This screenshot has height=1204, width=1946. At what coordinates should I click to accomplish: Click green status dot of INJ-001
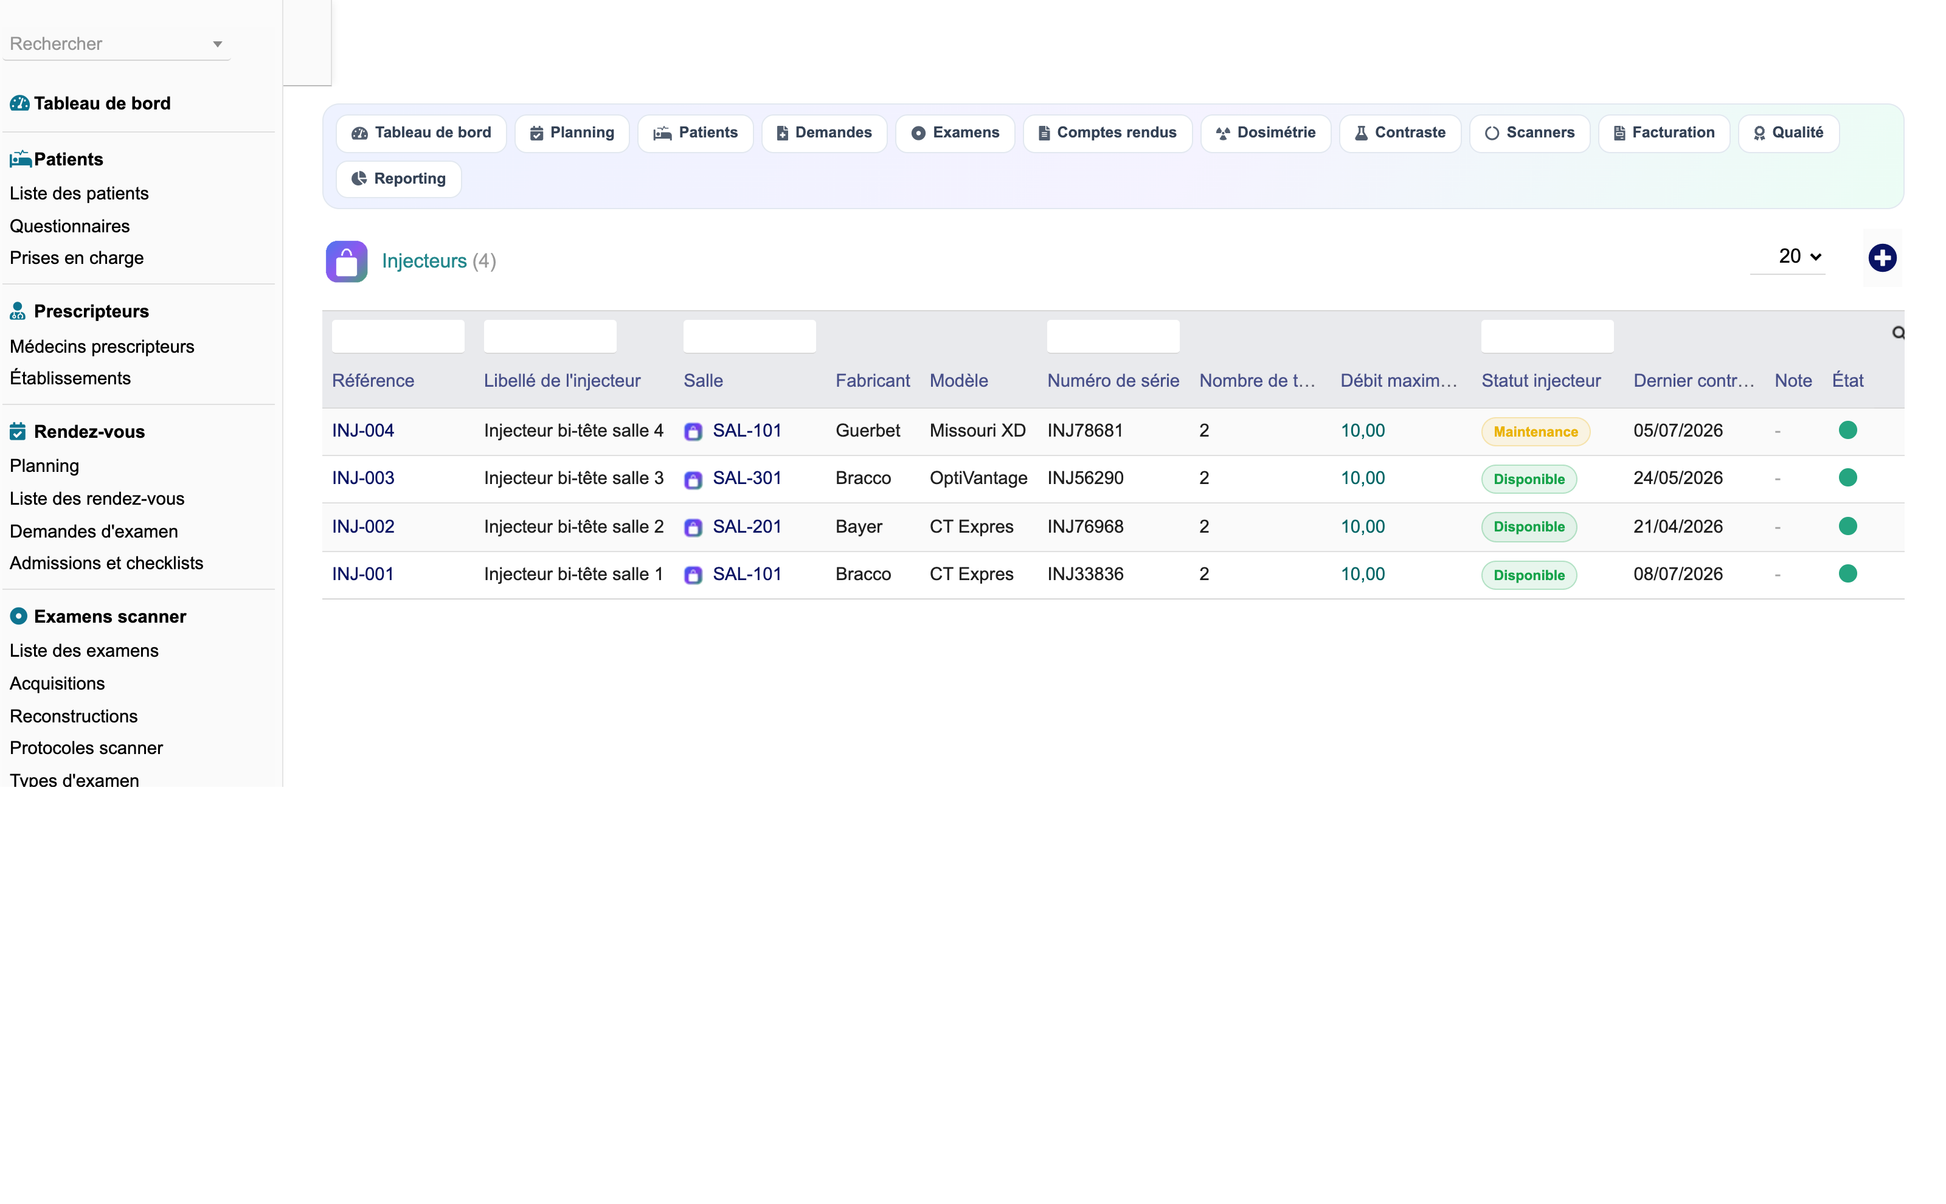pyautogui.click(x=1848, y=574)
